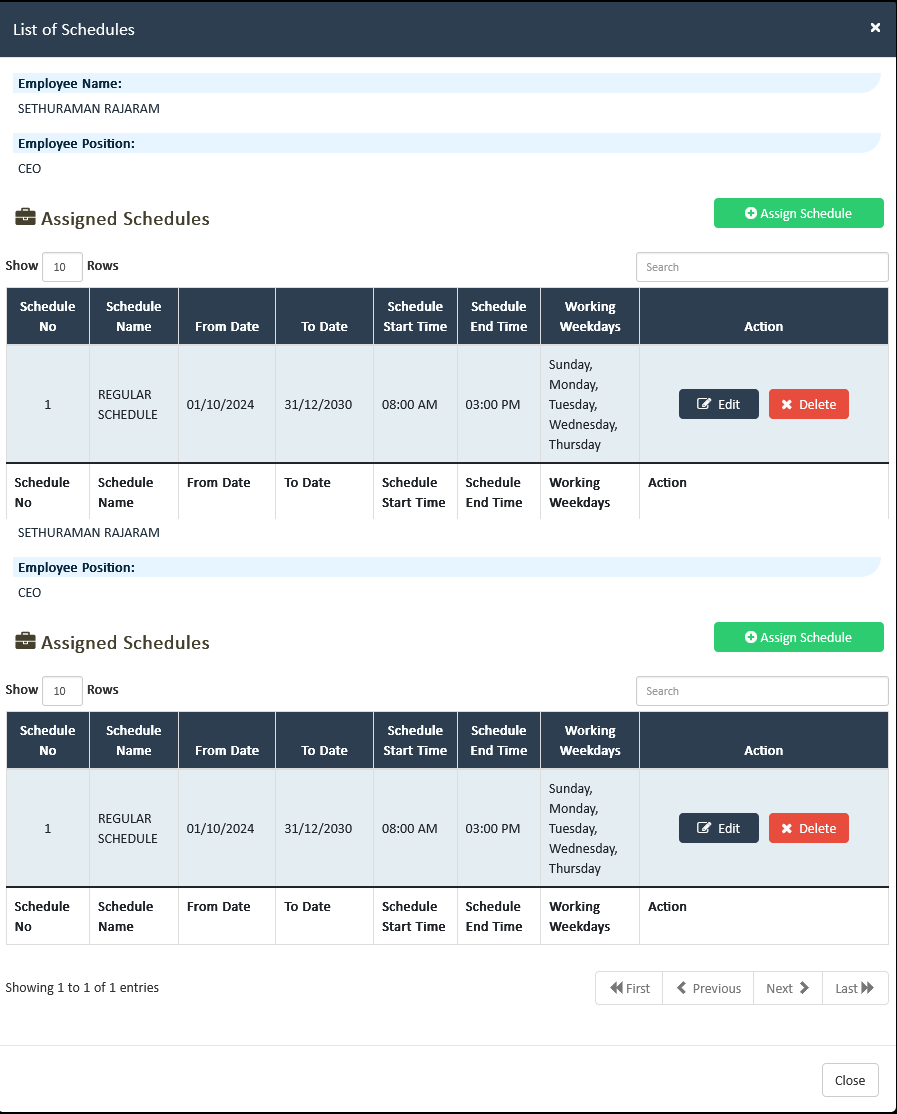This screenshot has height=1114, width=897.
Task: Click the top Search box
Action: pyautogui.click(x=762, y=266)
